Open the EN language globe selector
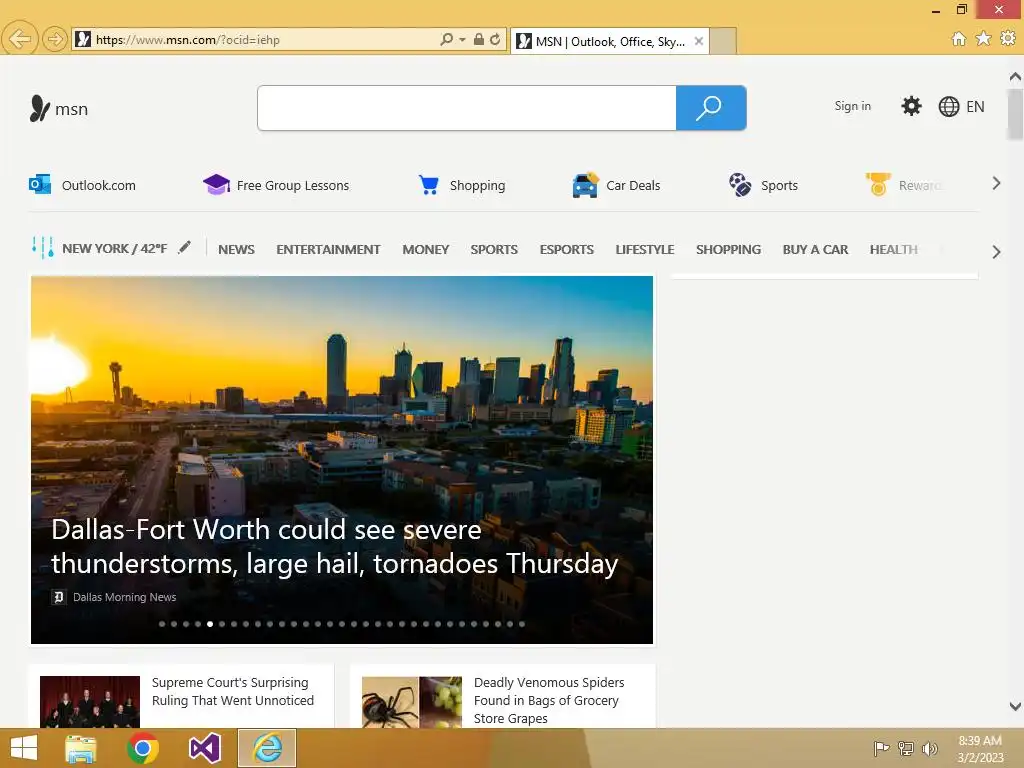The height and width of the screenshot is (768, 1024). tap(961, 106)
